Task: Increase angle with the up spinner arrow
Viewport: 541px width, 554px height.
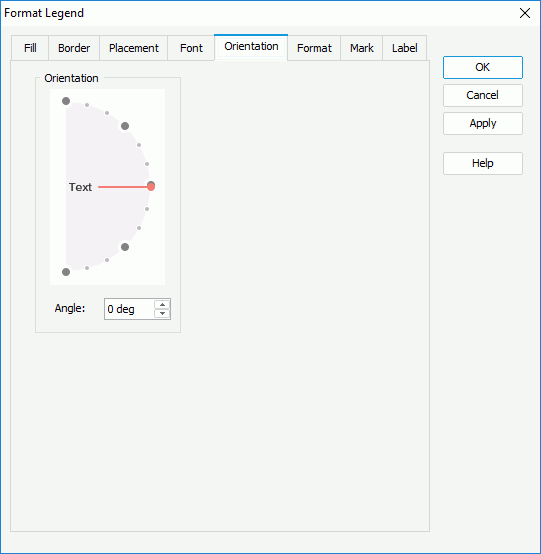Action: pyautogui.click(x=162, y=305)
